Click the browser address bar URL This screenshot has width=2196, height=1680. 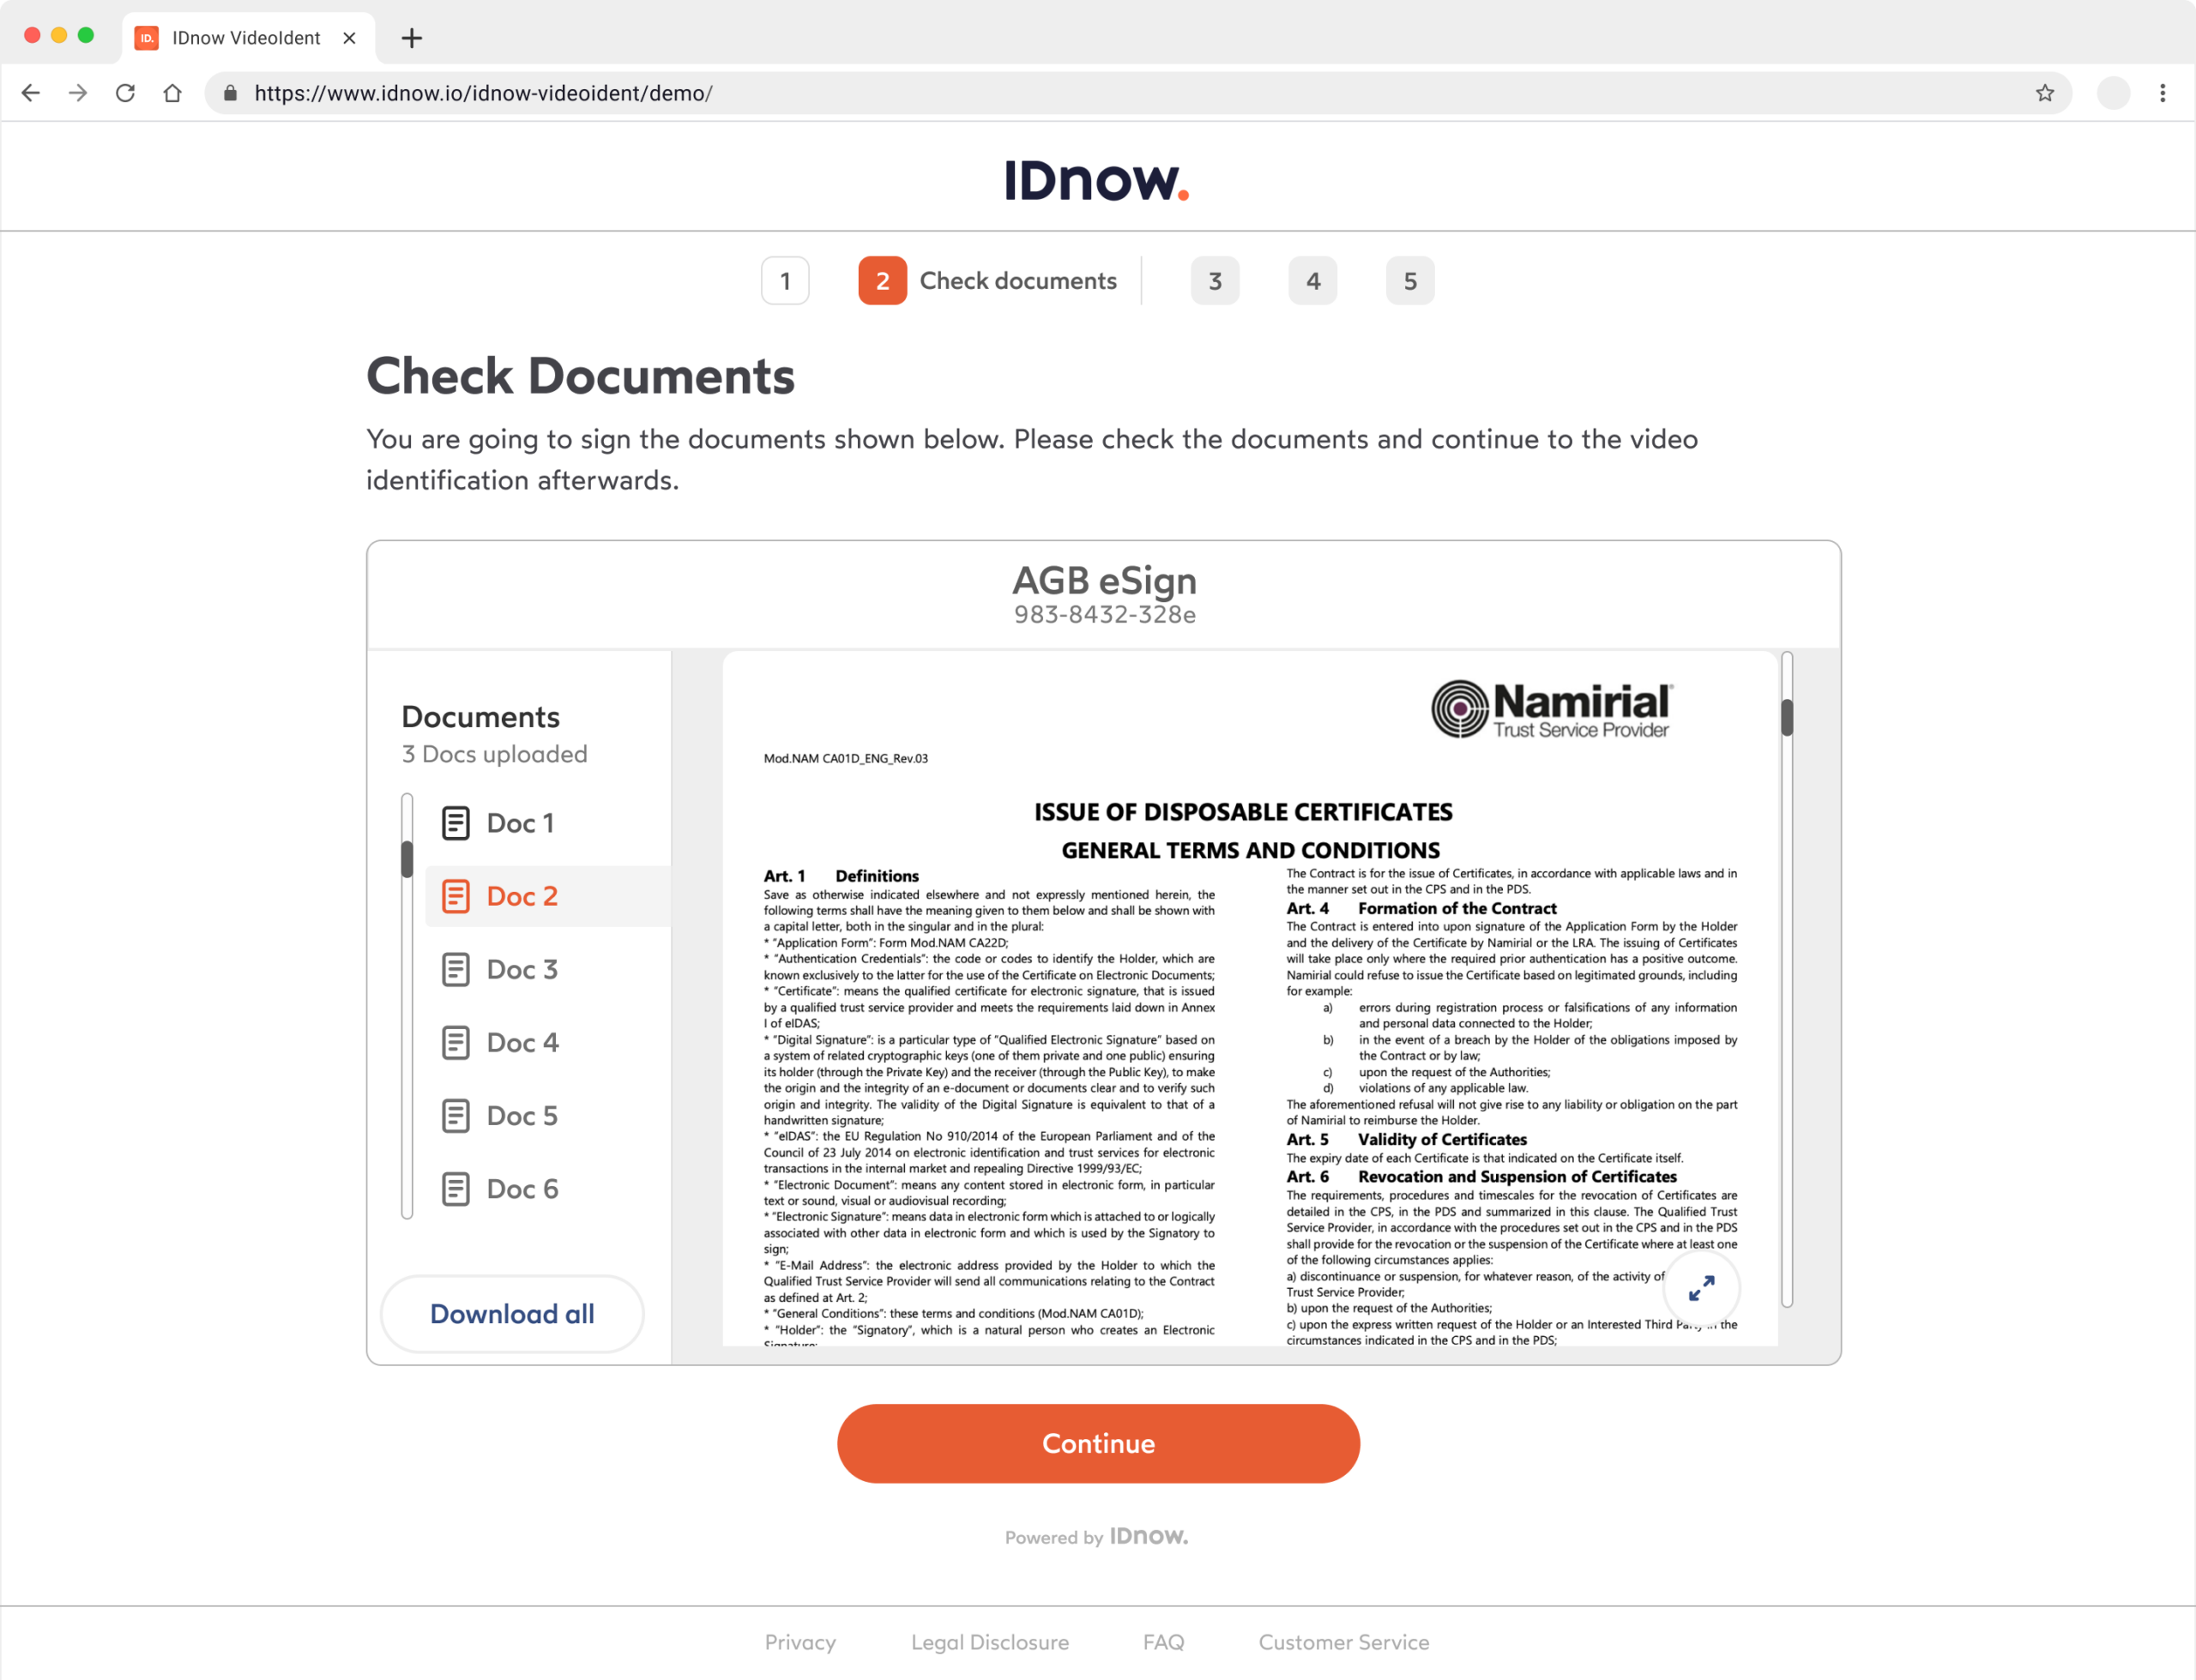coord(483,93)
